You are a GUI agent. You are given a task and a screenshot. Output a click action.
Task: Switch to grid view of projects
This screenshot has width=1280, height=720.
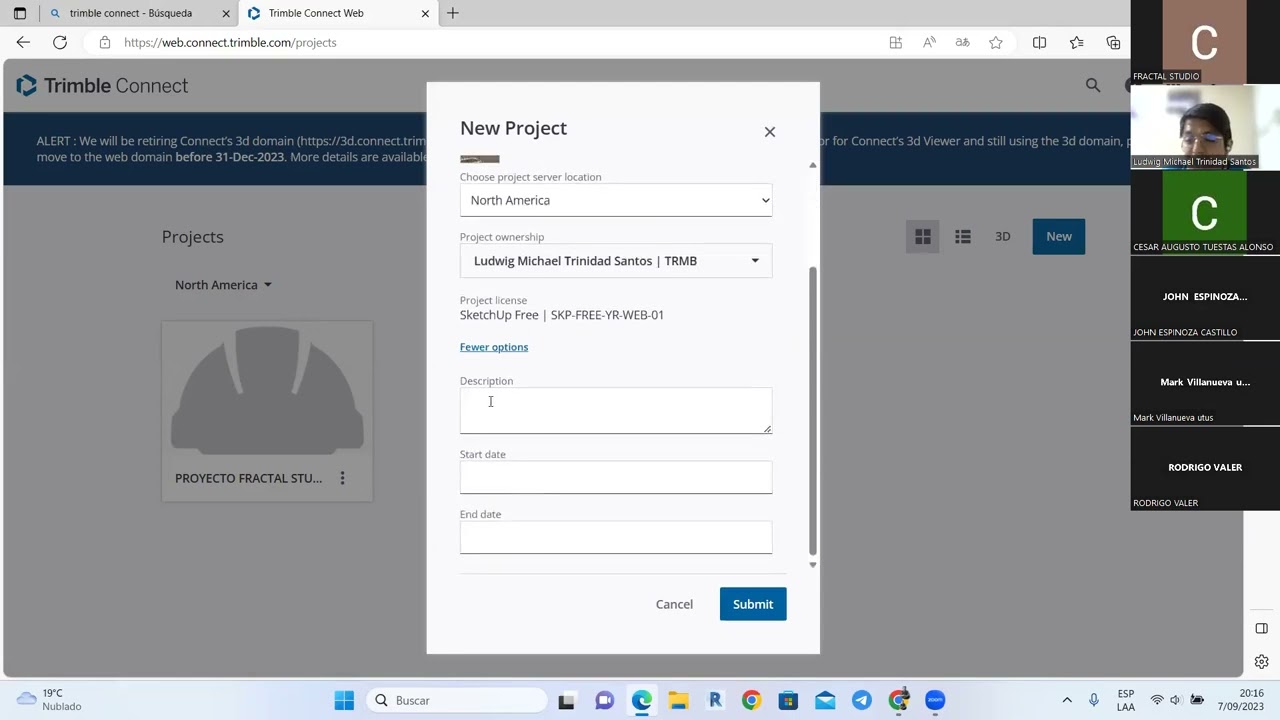click(x=923, y=237)
